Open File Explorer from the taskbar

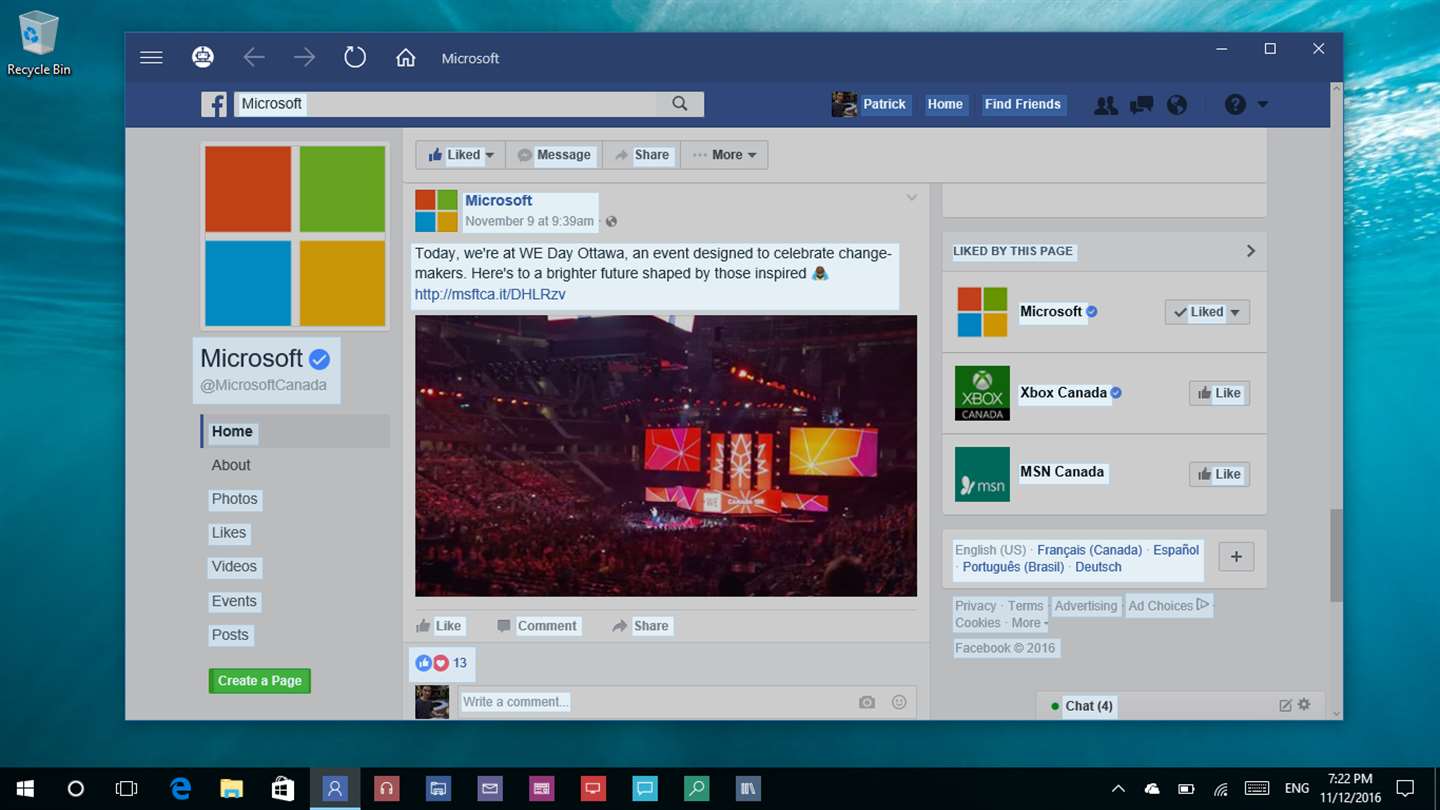click(232, 789)
